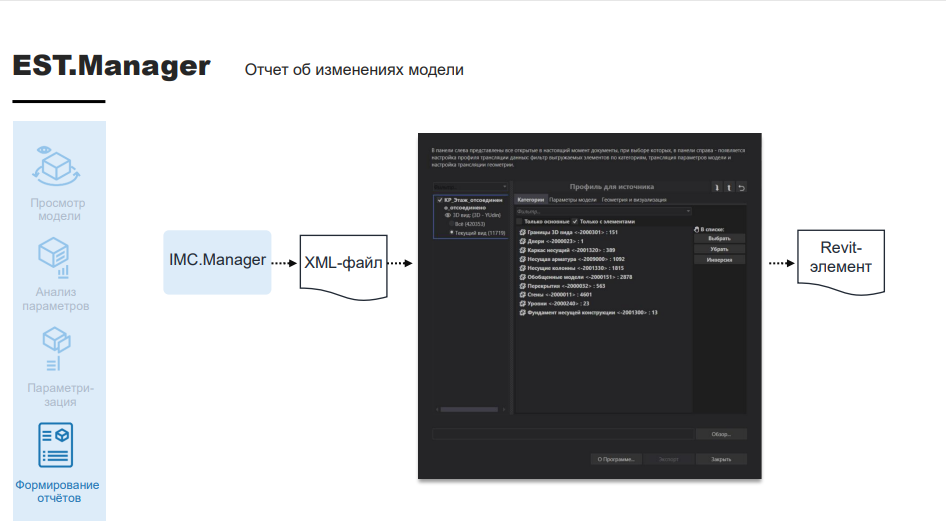Click the undo/reset arrow icon in profile header
Screen dimensions: 946x528
tap(741, 188)
